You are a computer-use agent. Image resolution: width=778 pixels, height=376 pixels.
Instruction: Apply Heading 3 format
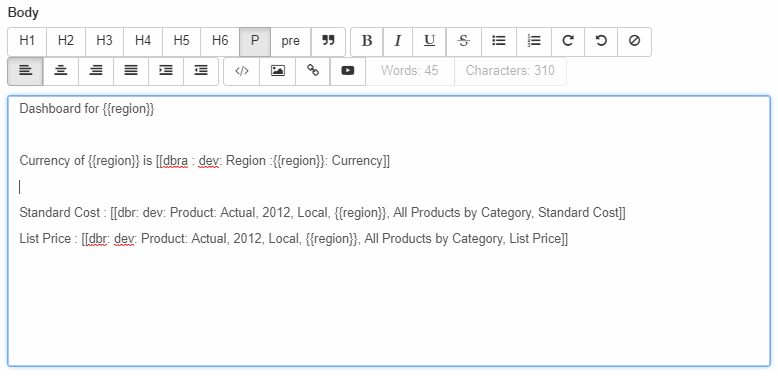coord(104,42)
